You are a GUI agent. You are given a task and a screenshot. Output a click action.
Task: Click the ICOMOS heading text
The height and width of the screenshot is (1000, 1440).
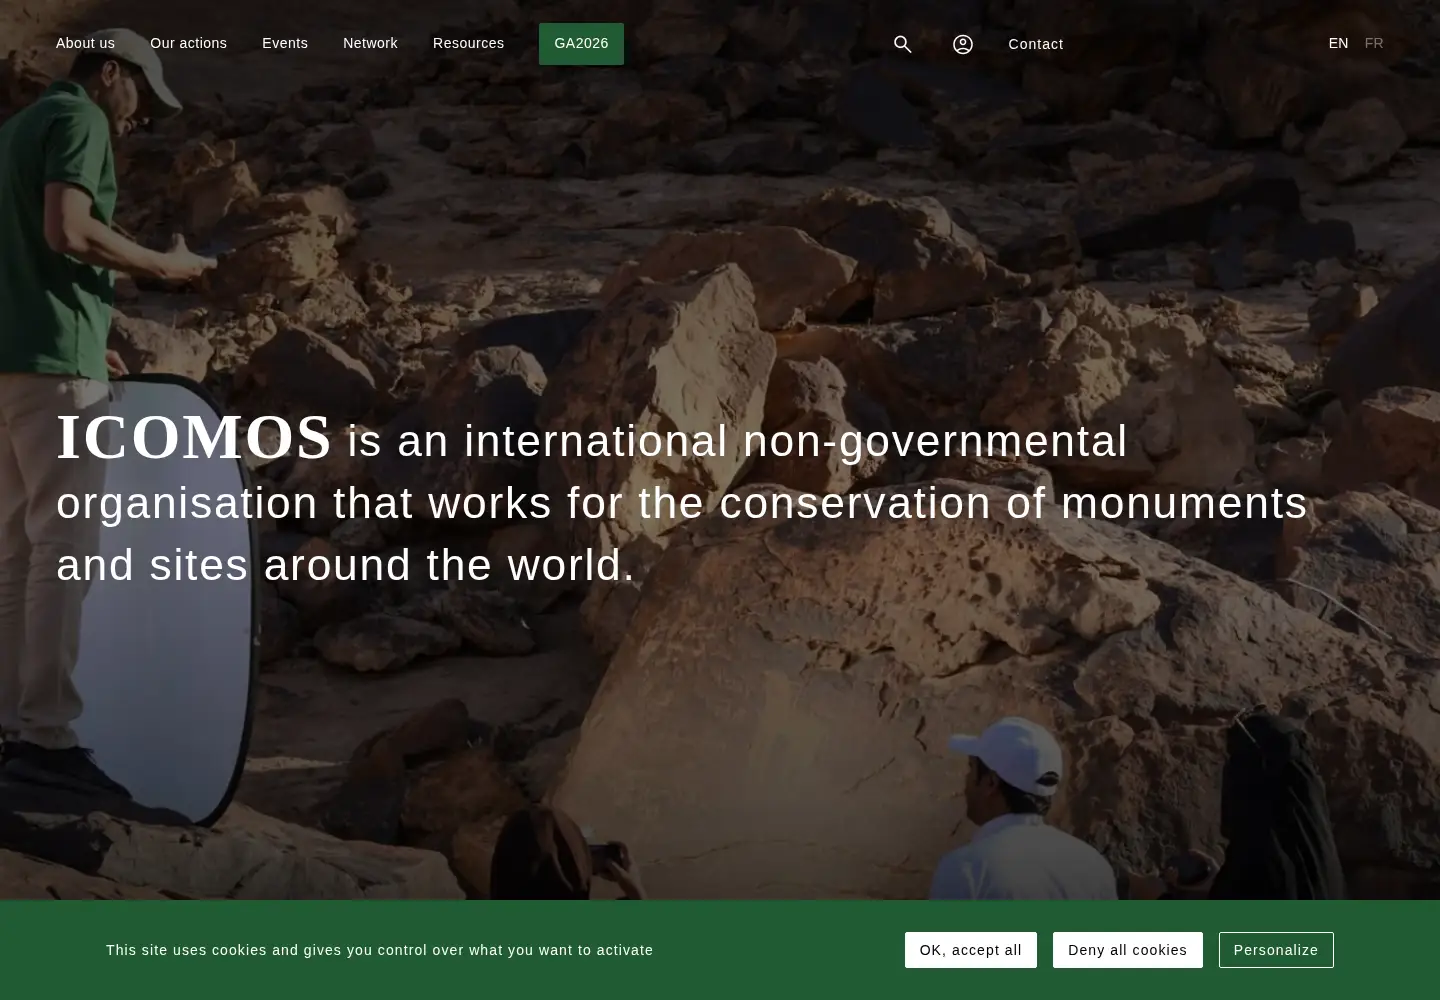(193, 438)
